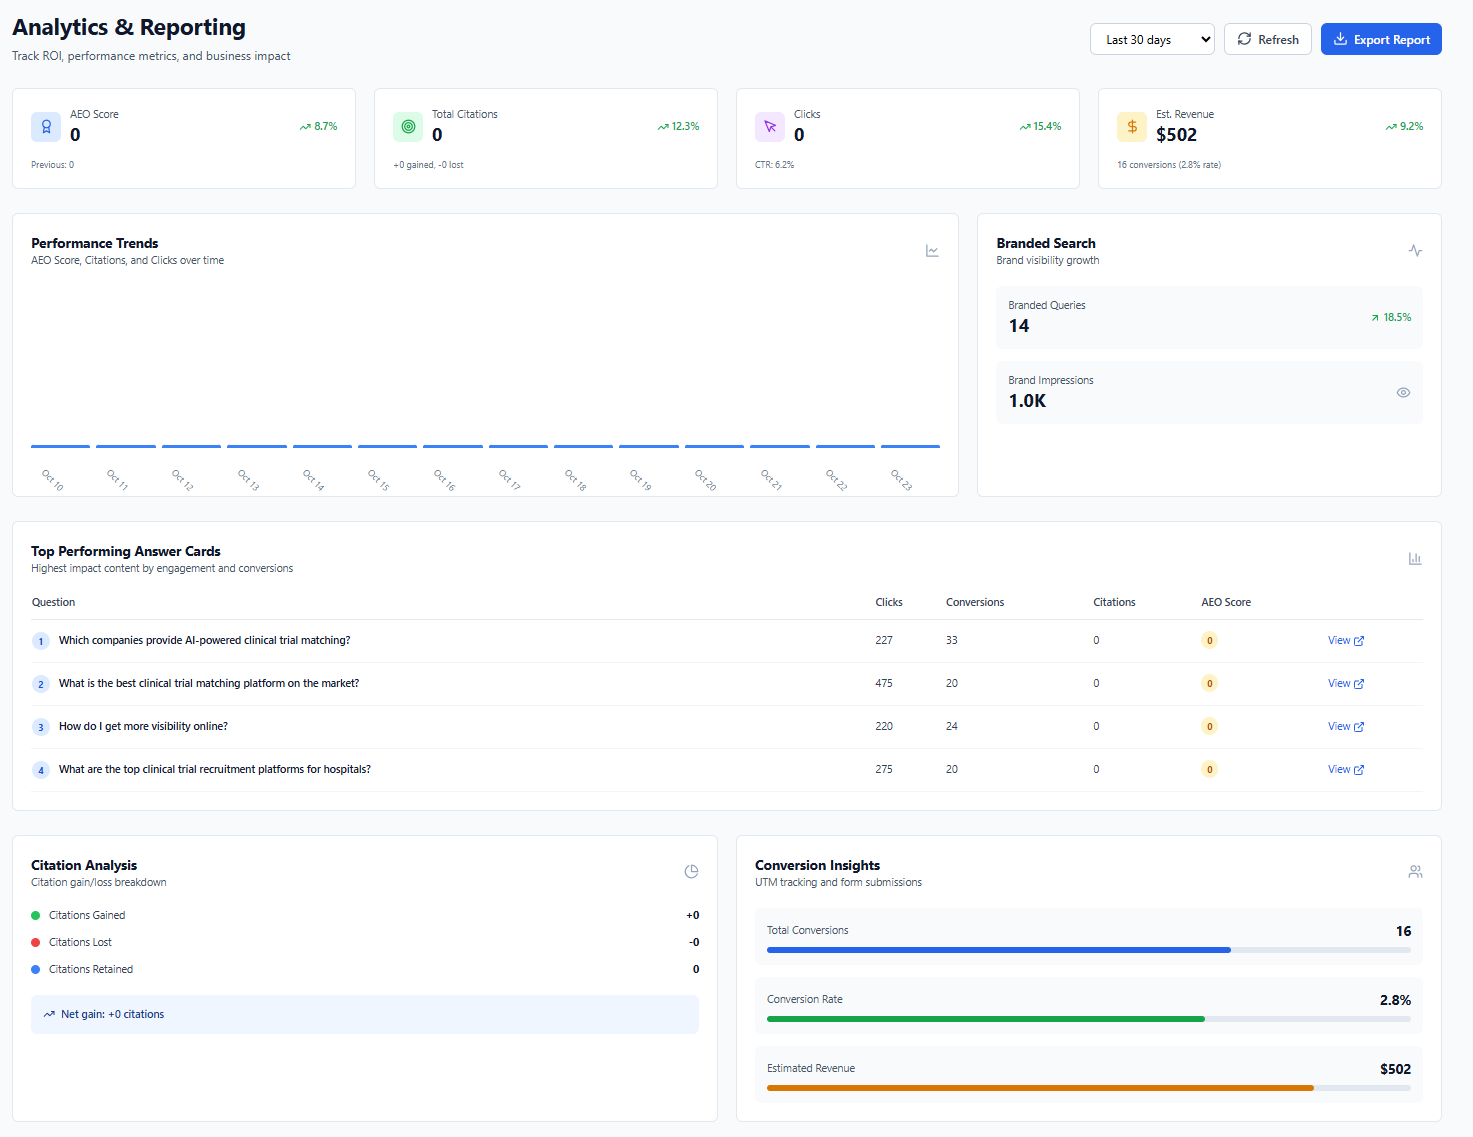Image resolution: width=1473 pixels, height=1137 pixels.
Task: Select the green target icon on Total Citations
Action: pos(408,127)
